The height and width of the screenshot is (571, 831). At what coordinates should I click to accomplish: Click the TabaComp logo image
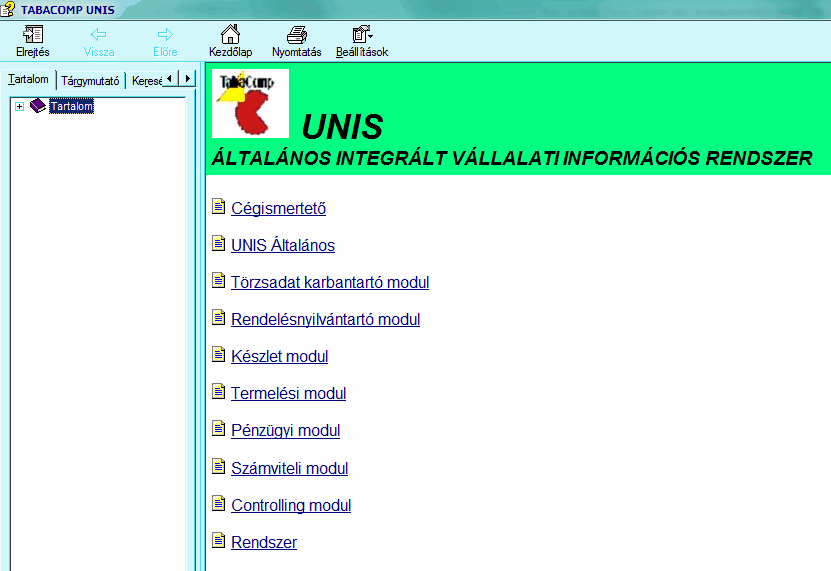(250, 103)
